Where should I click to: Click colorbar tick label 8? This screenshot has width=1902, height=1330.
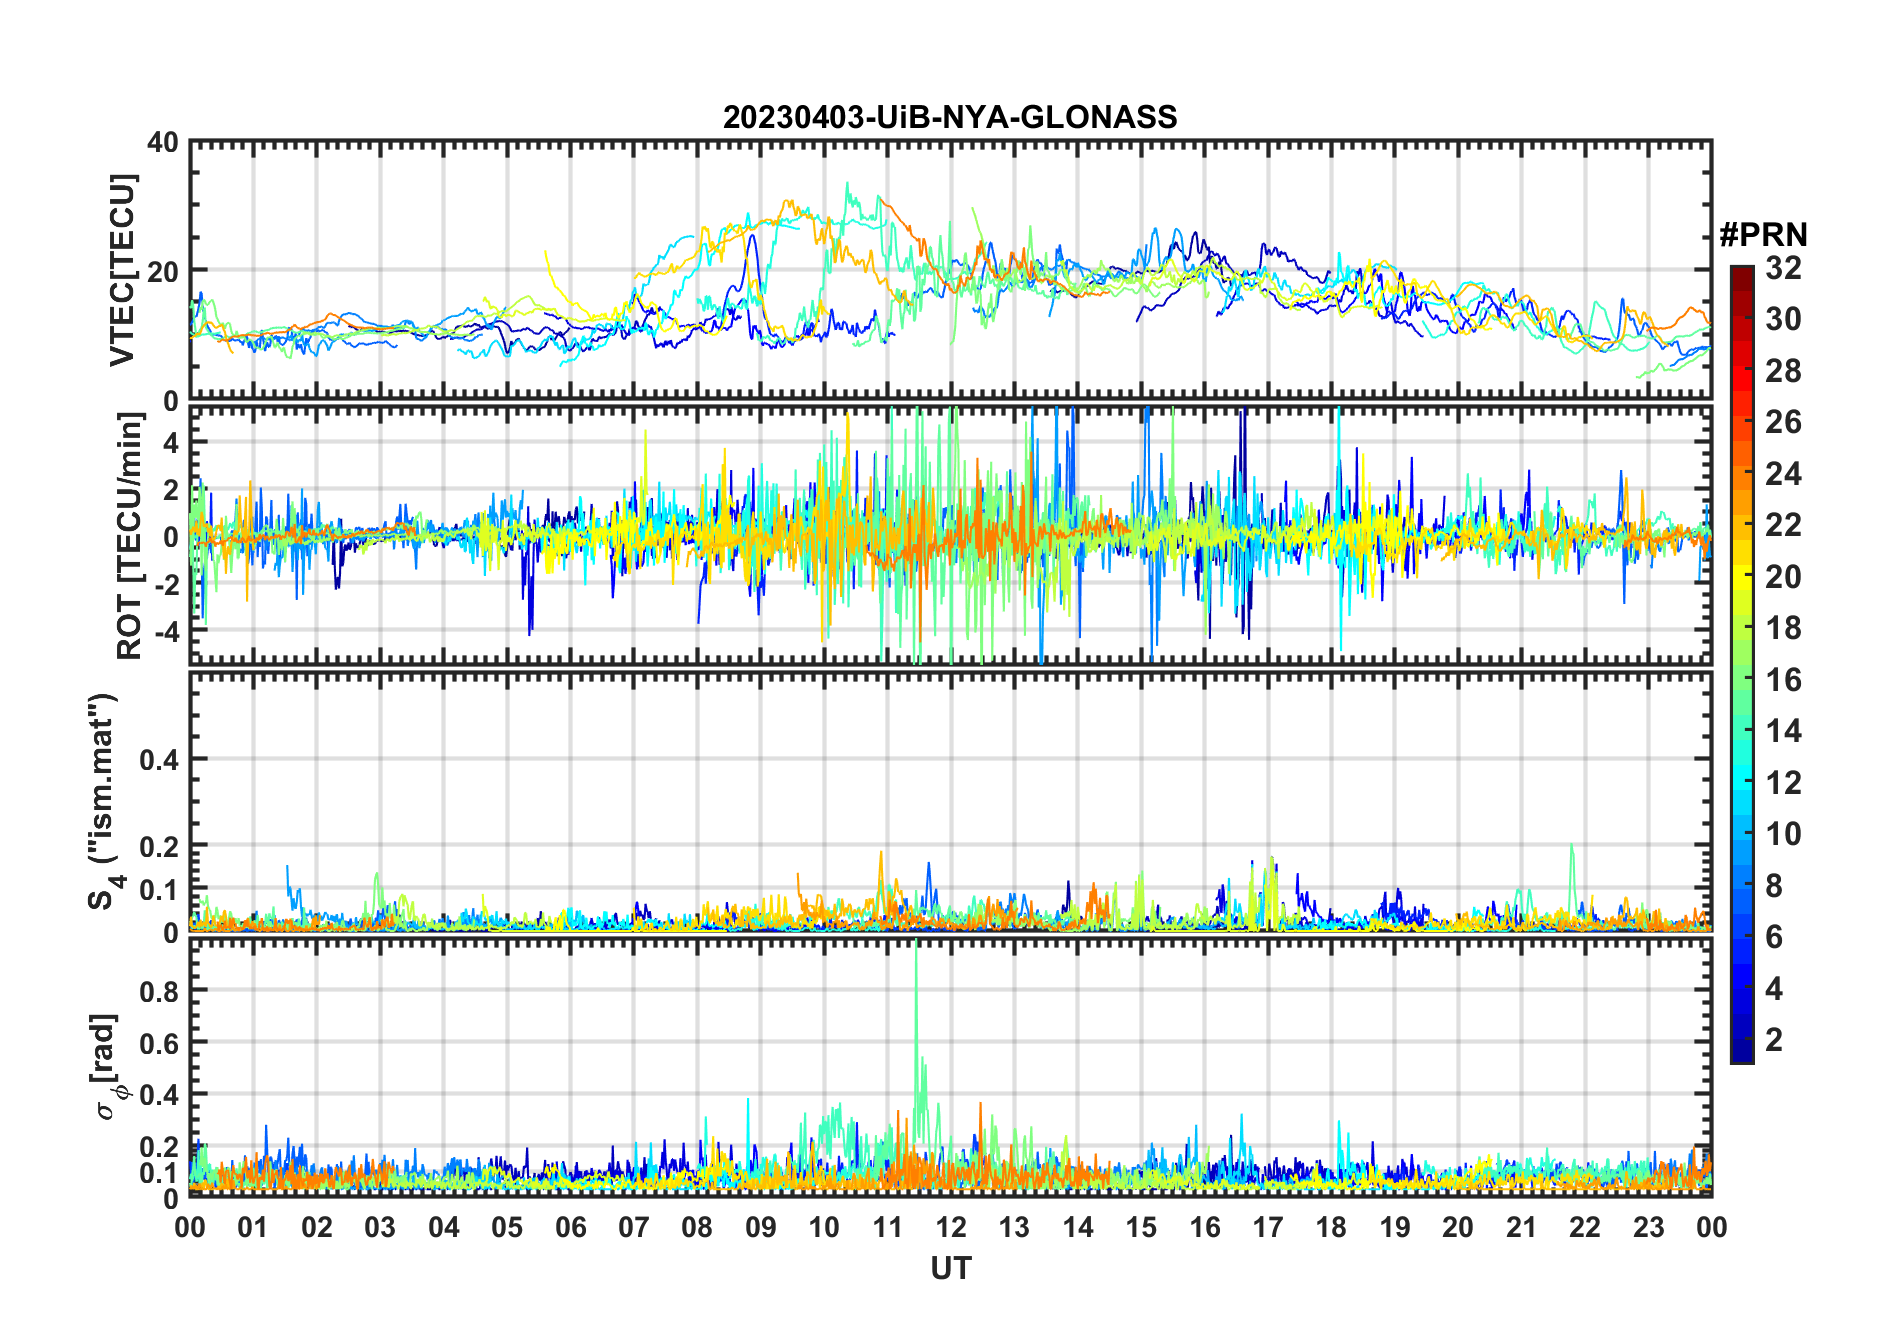coord(1774,886)
